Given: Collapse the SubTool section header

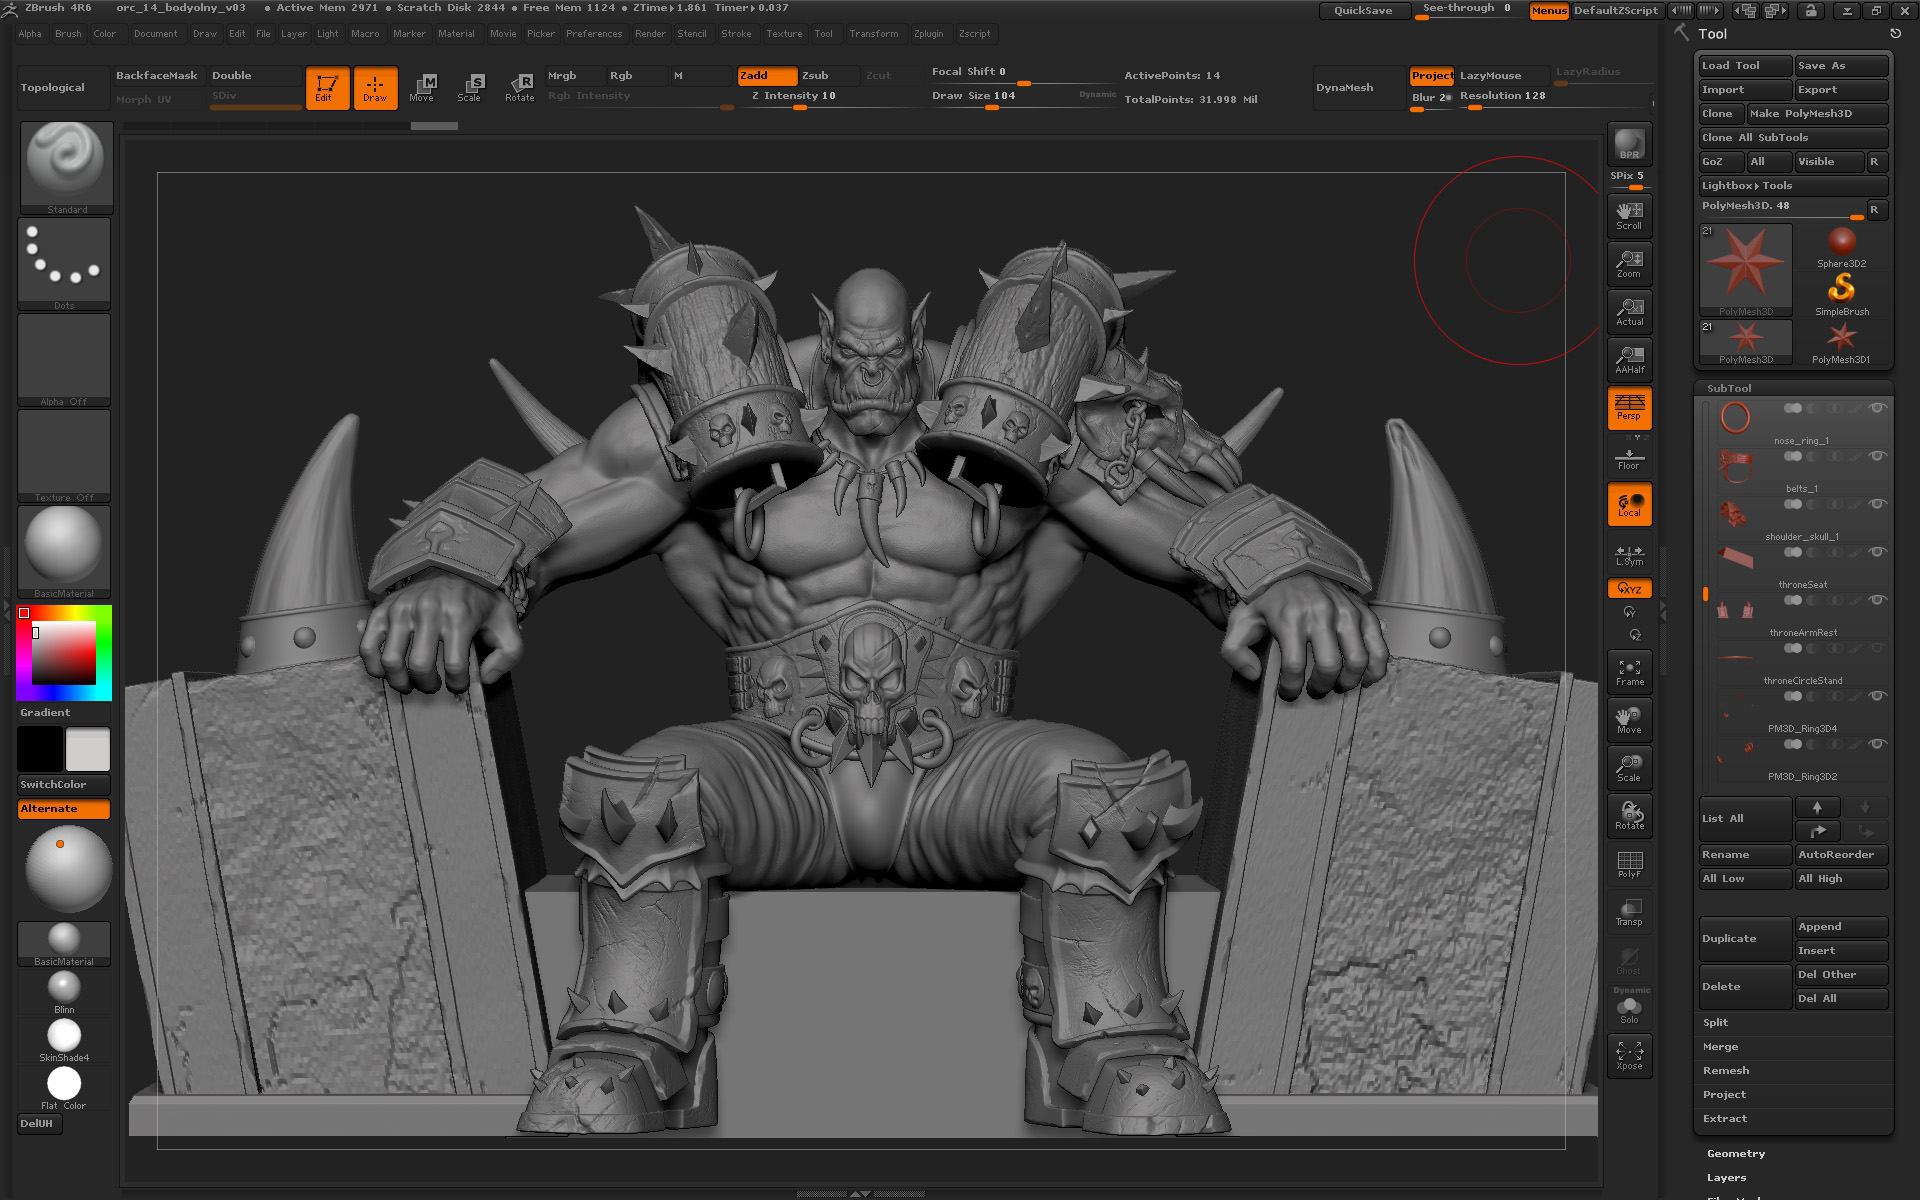Looking at the screenshot, I should click(1729, 388).
